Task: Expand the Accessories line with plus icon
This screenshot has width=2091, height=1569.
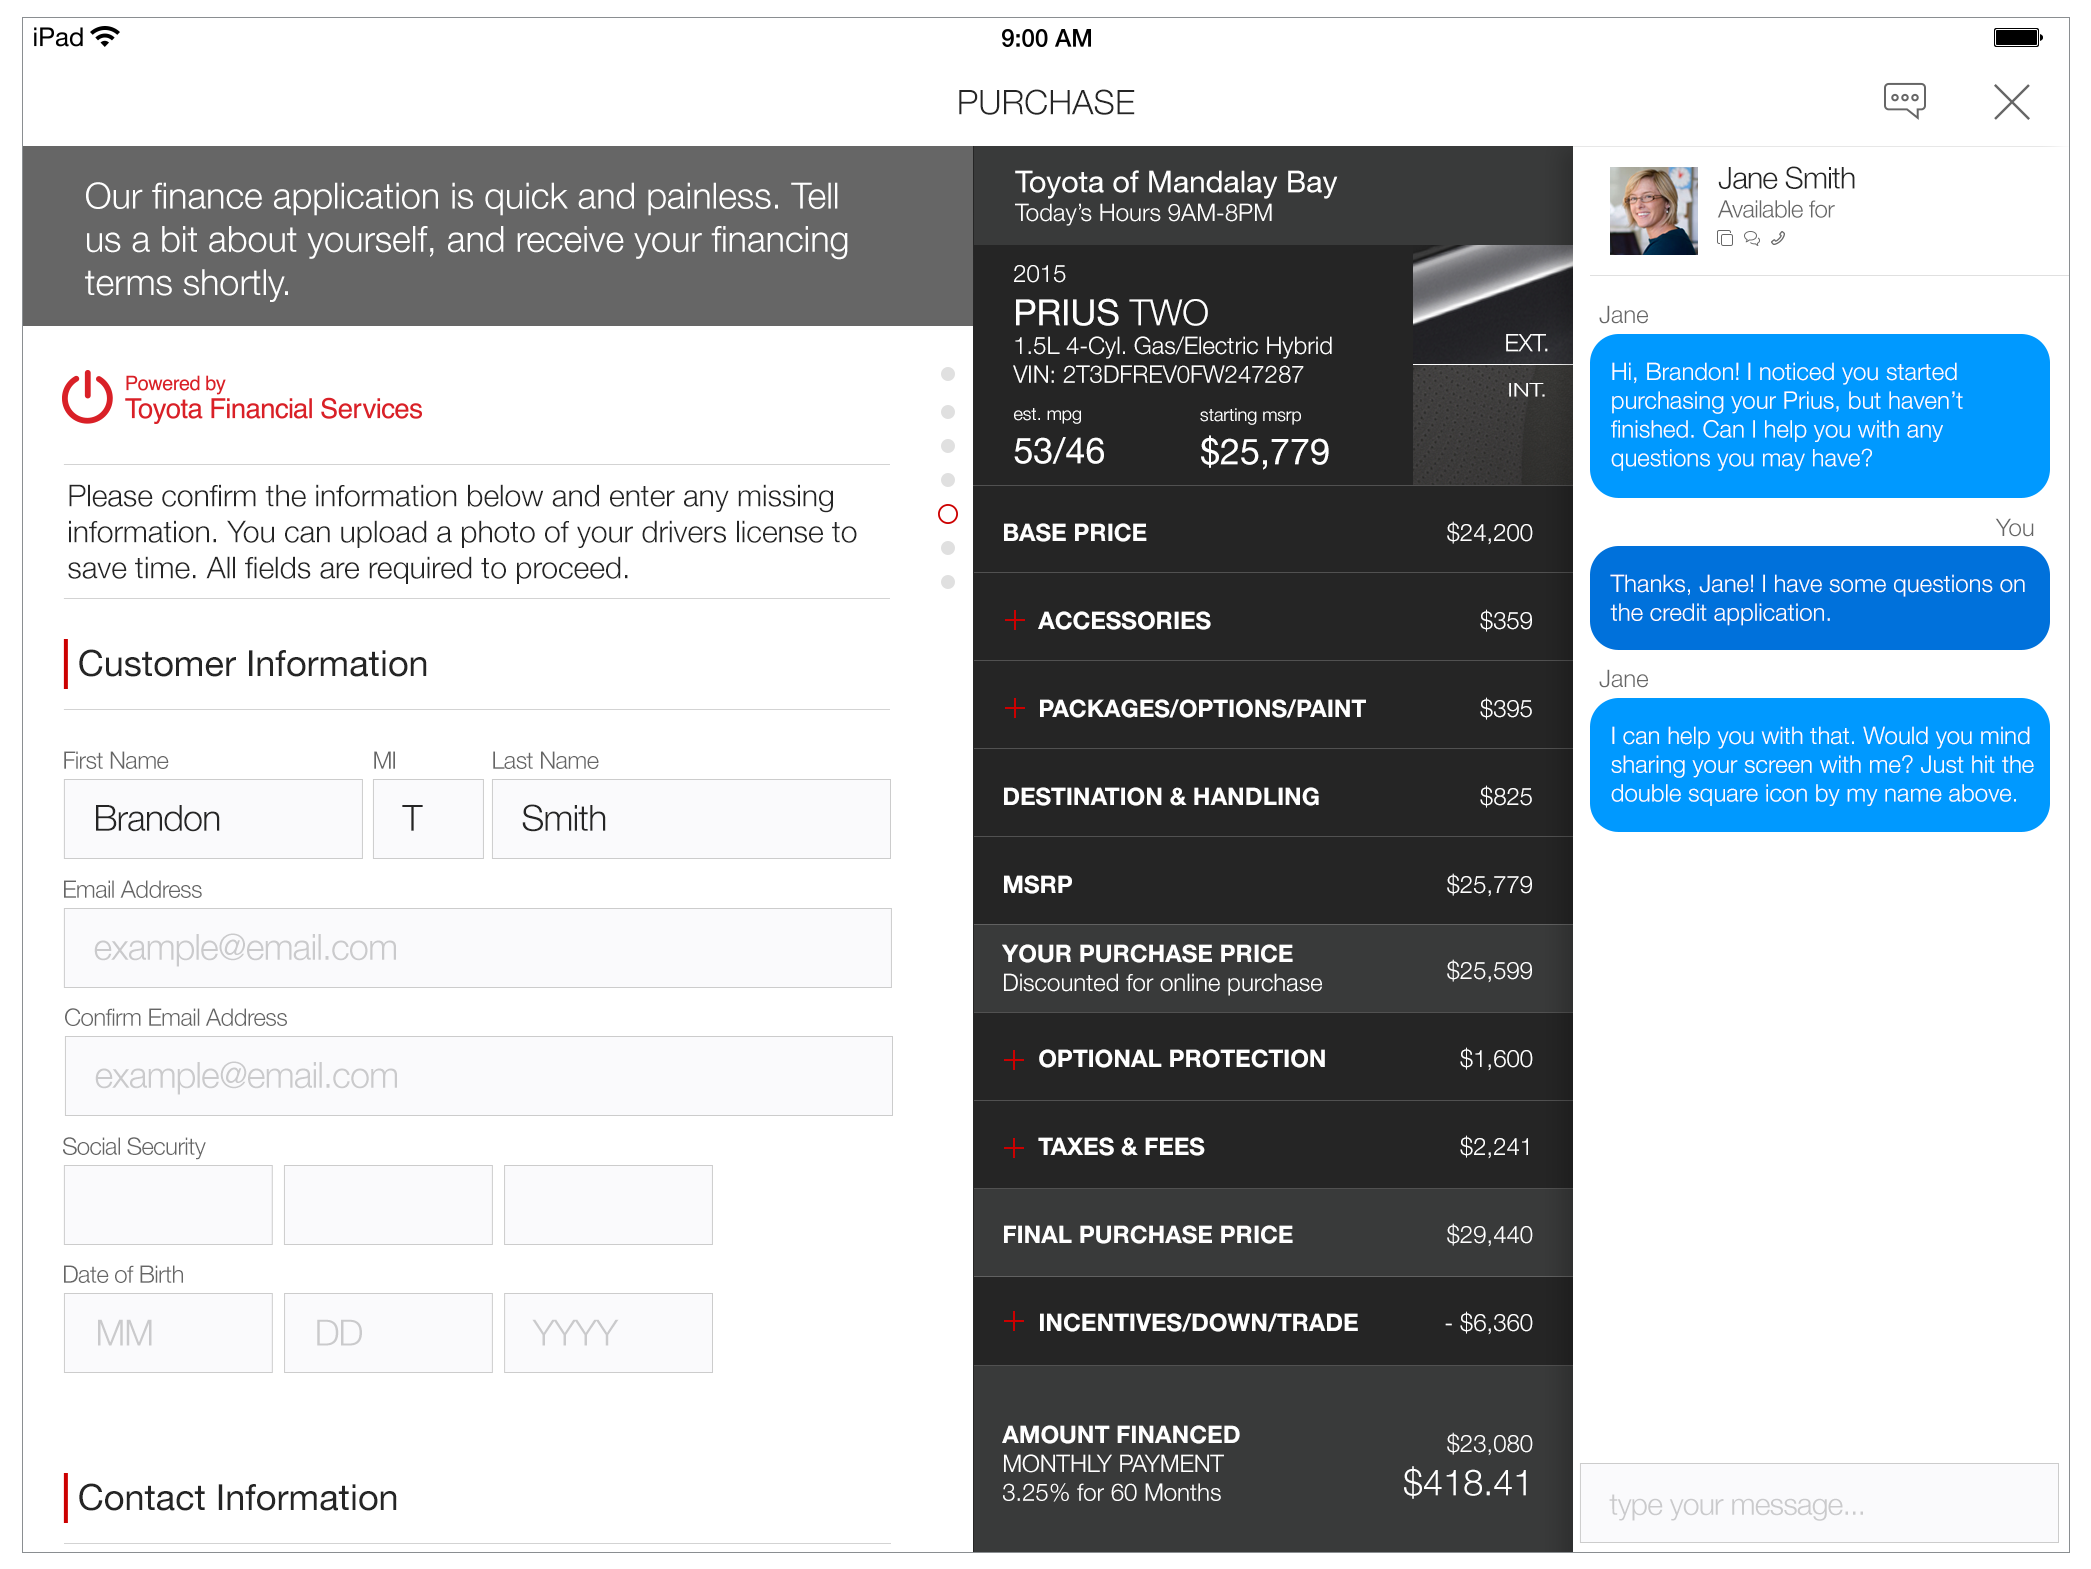Action: [1015, 620]
